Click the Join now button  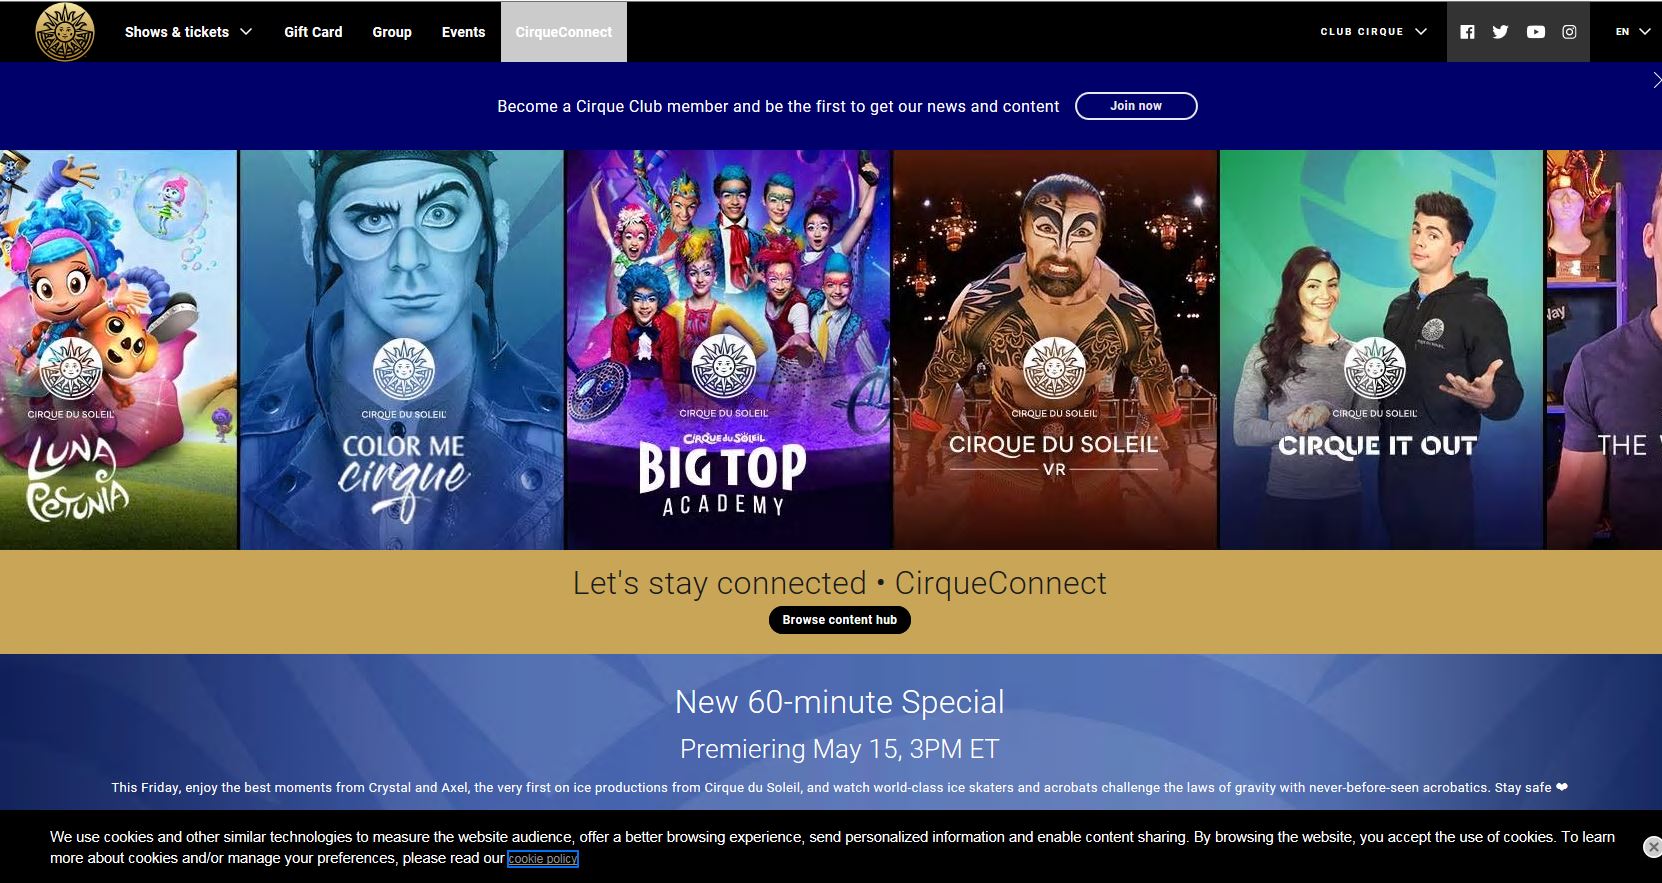coord(1136,106)
